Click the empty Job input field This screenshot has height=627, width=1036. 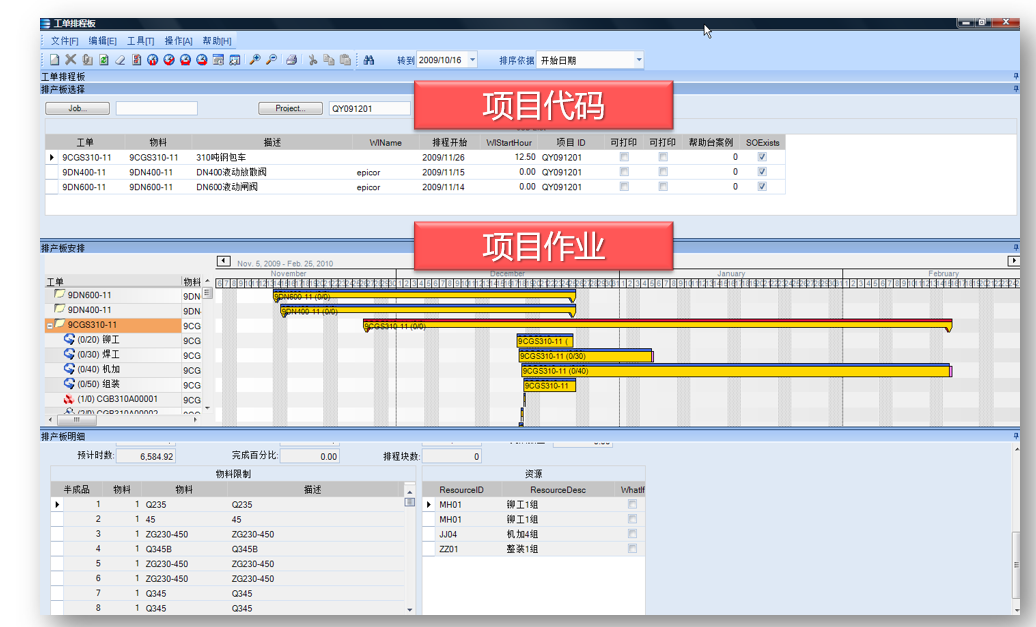(x=157, y=108)
